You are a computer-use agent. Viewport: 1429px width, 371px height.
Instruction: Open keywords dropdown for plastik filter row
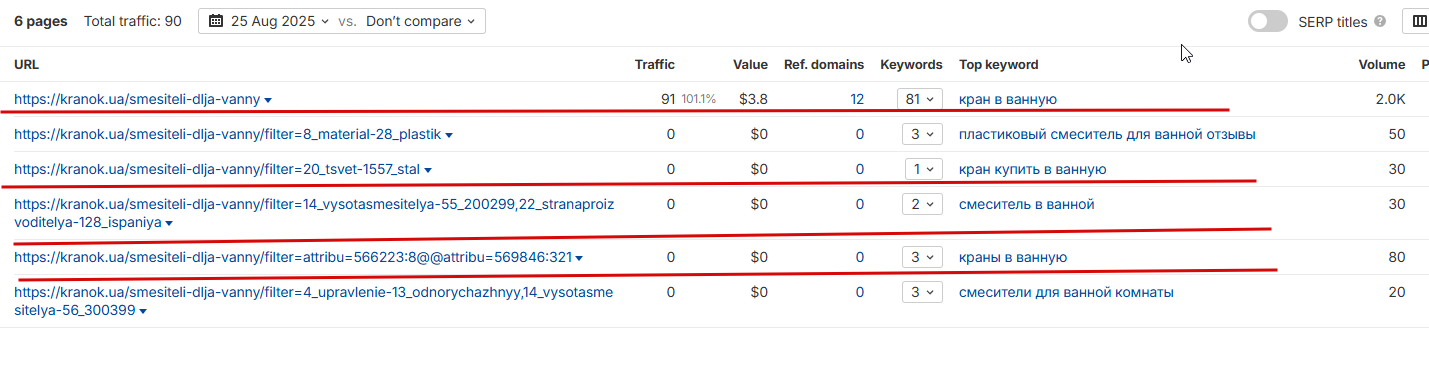click(x=919, y=134)
